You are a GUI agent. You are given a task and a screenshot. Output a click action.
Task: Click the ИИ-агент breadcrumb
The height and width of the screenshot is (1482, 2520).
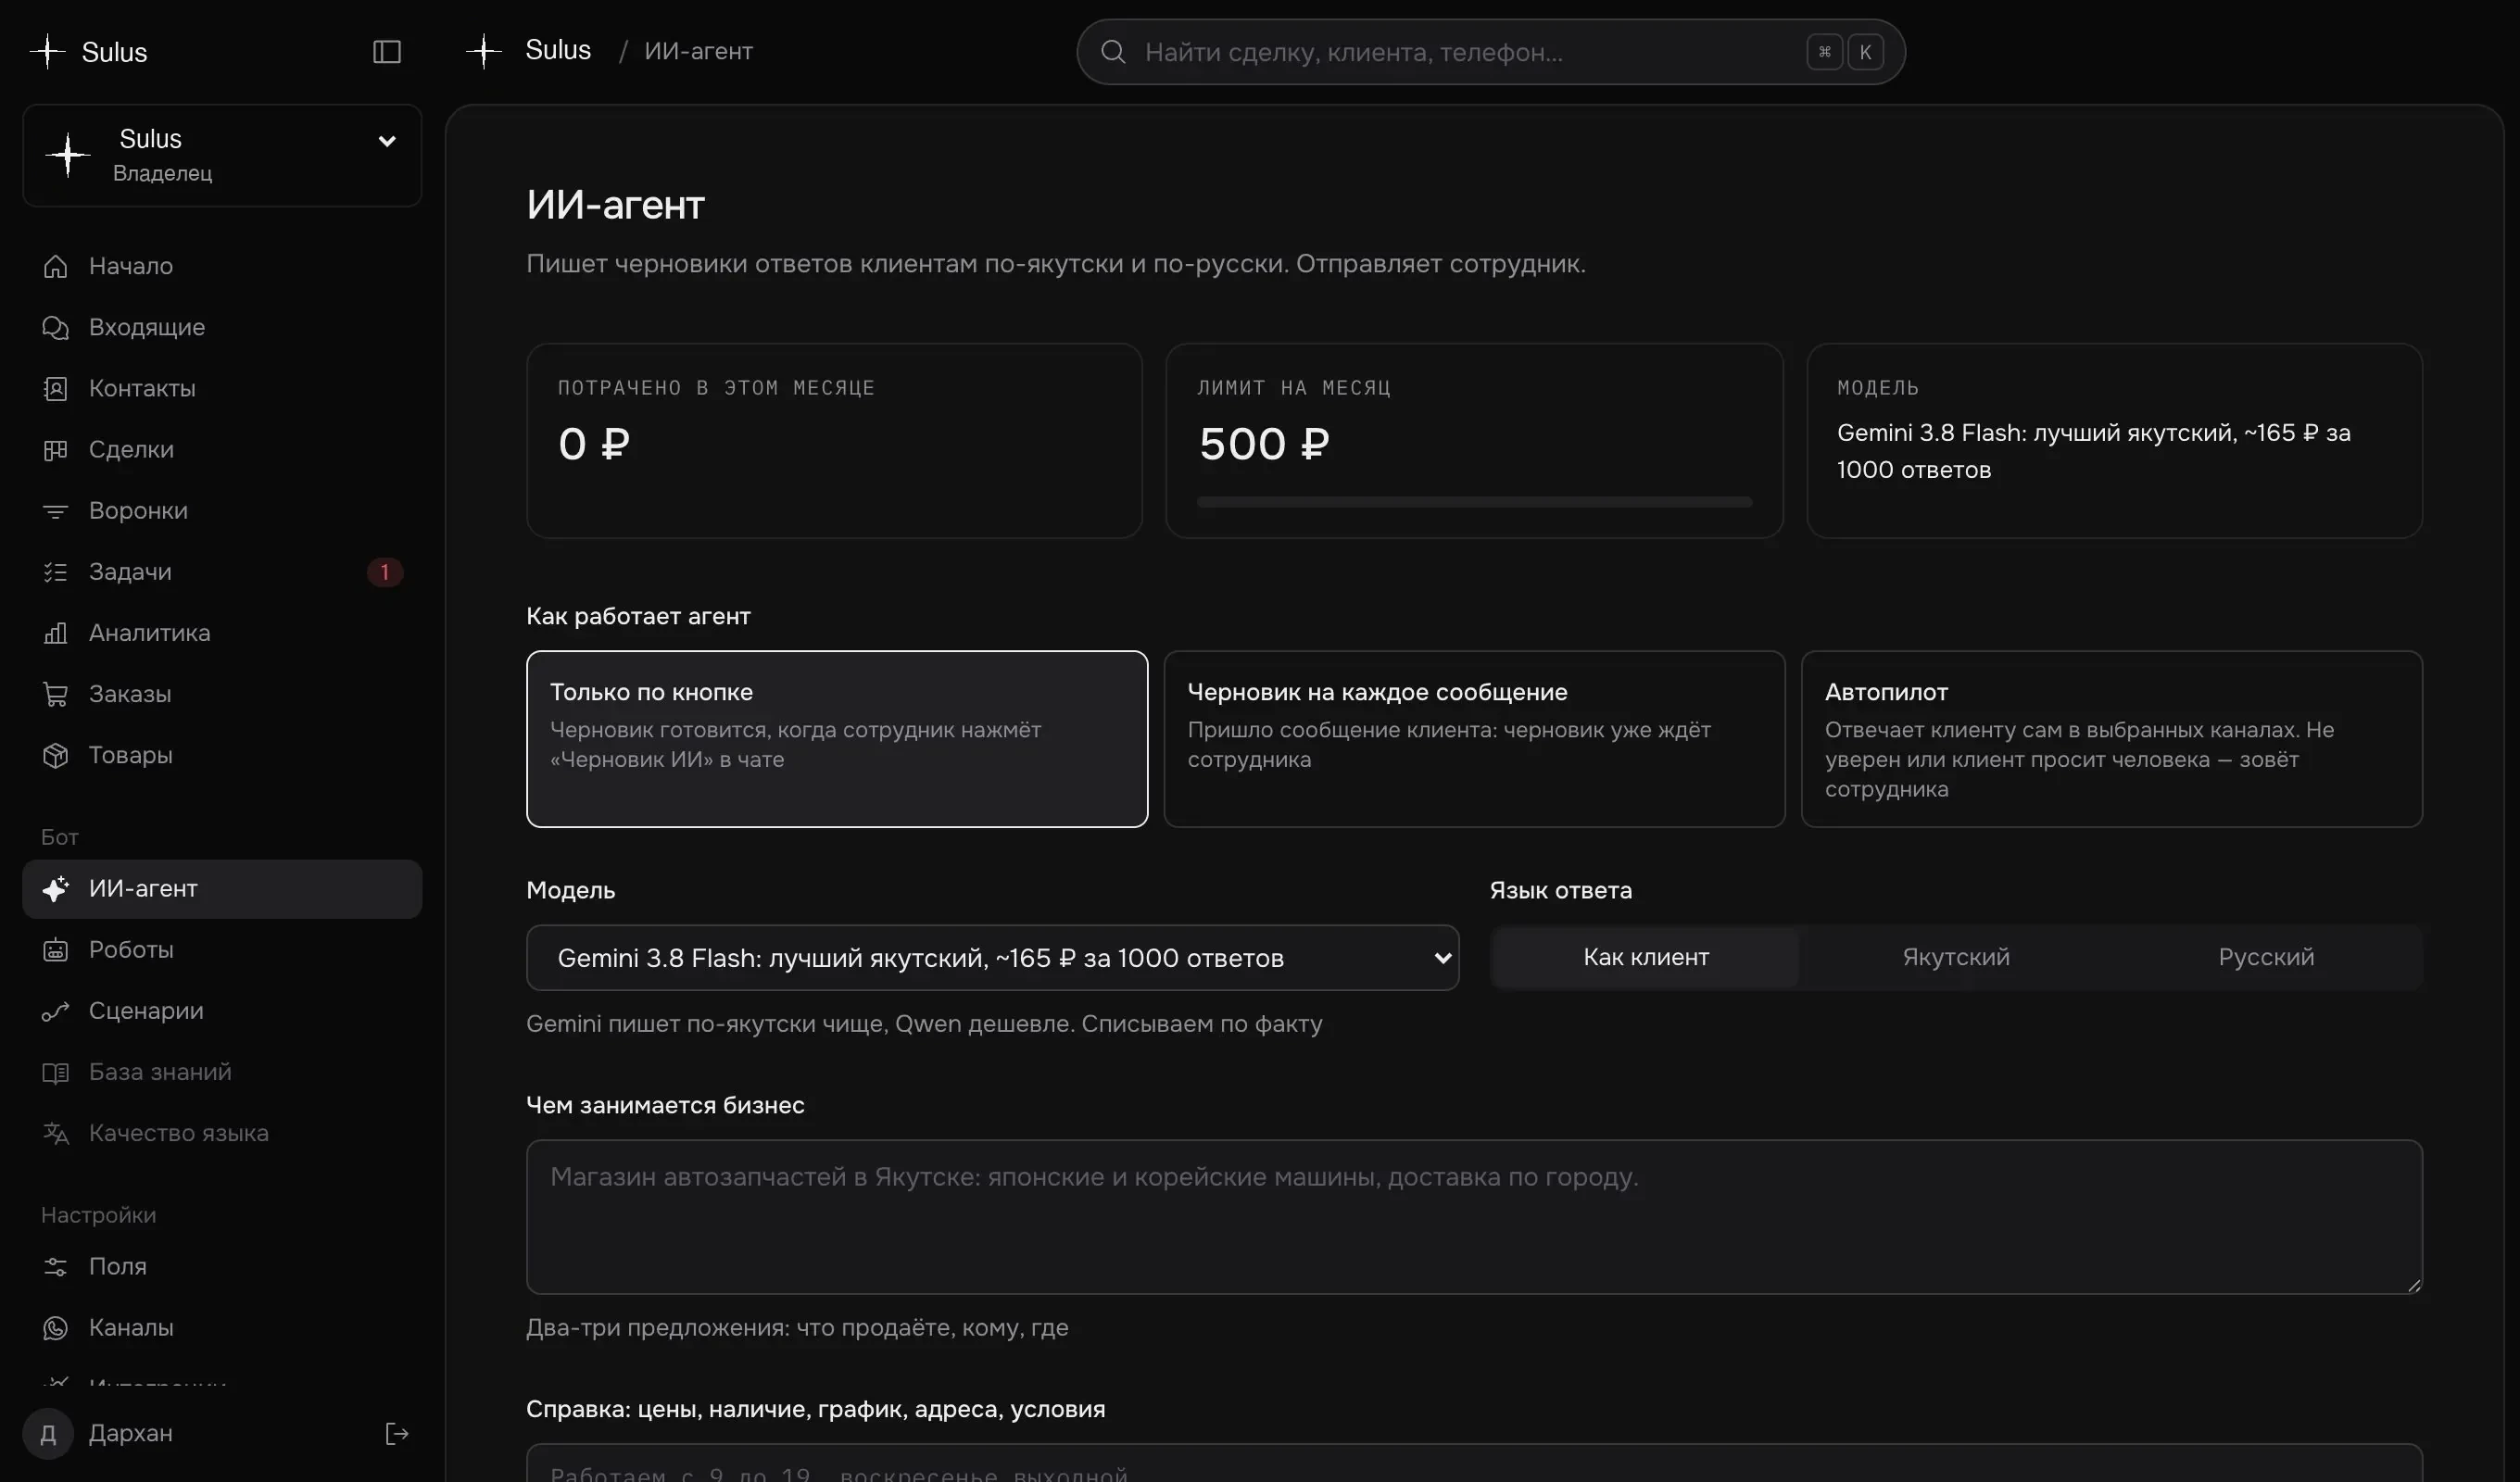pos(698,51)
